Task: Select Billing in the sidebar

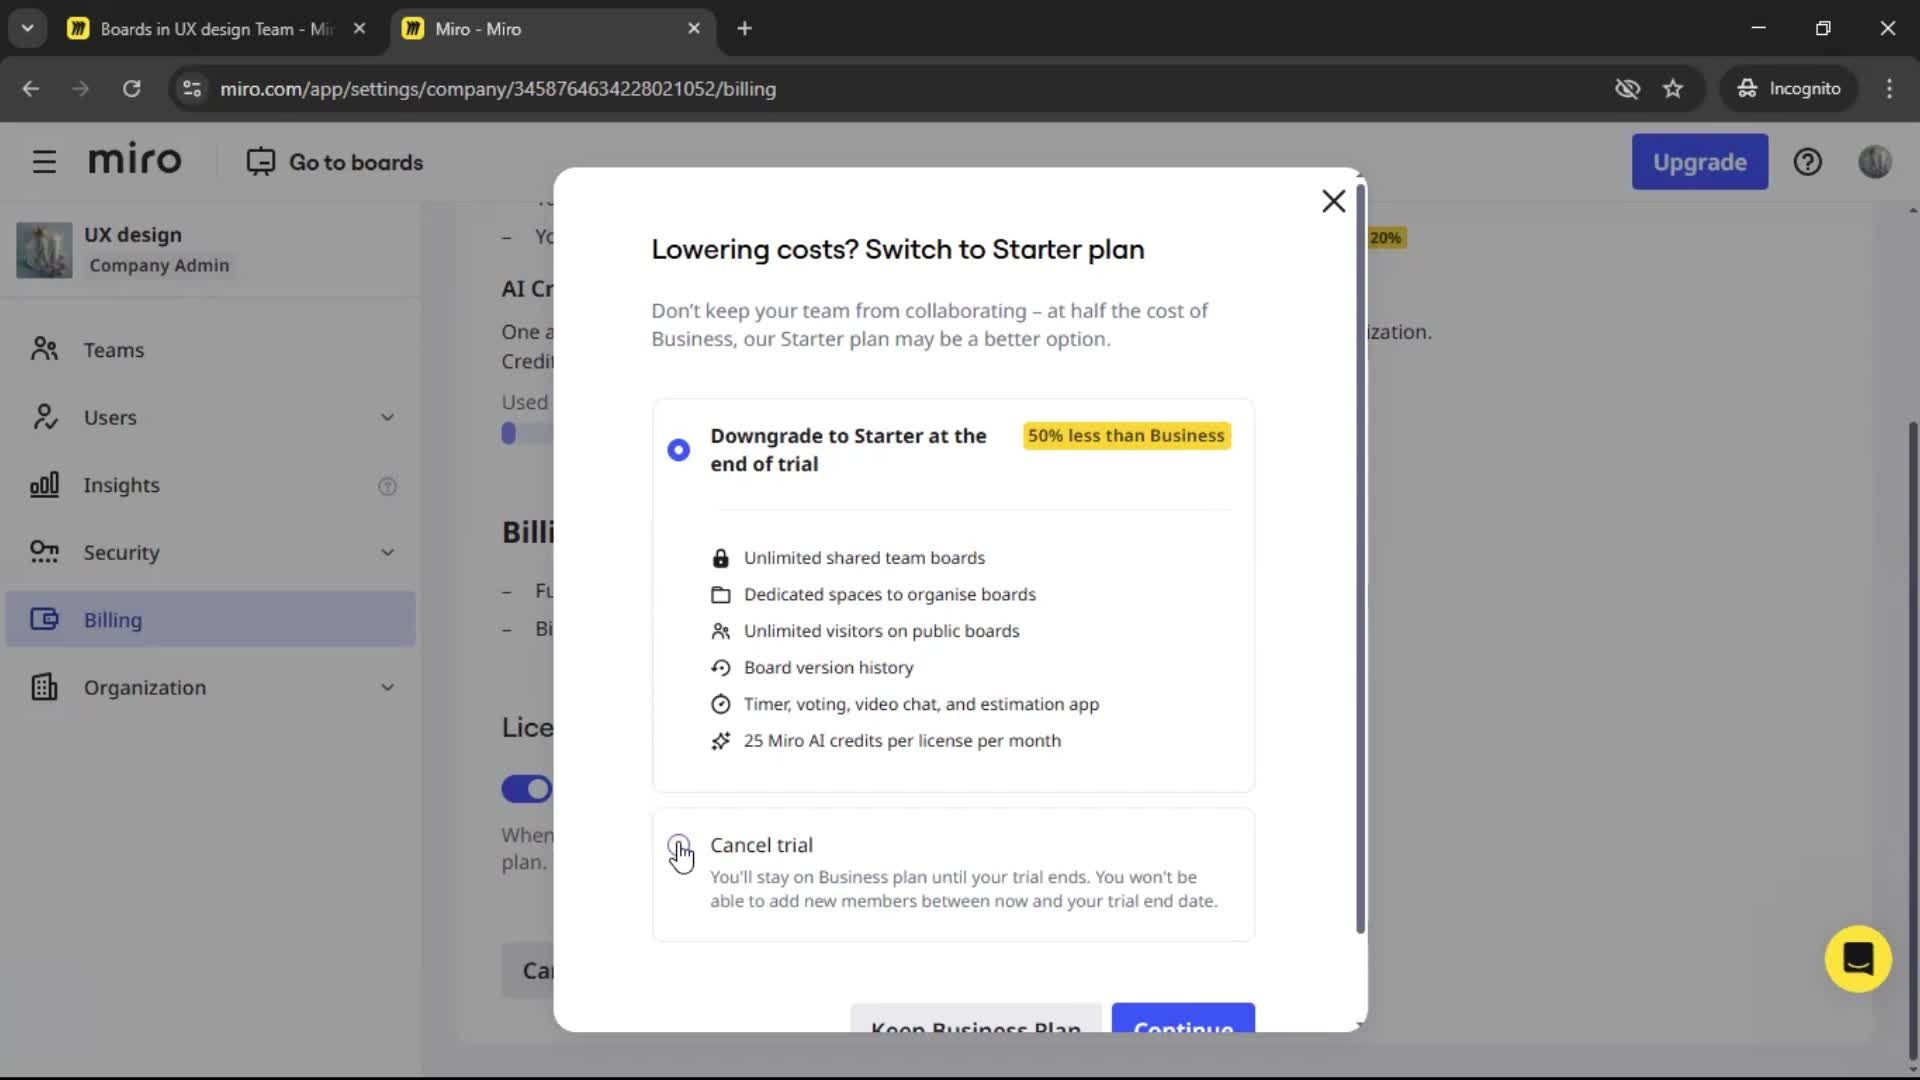Action: coord(210,619)
